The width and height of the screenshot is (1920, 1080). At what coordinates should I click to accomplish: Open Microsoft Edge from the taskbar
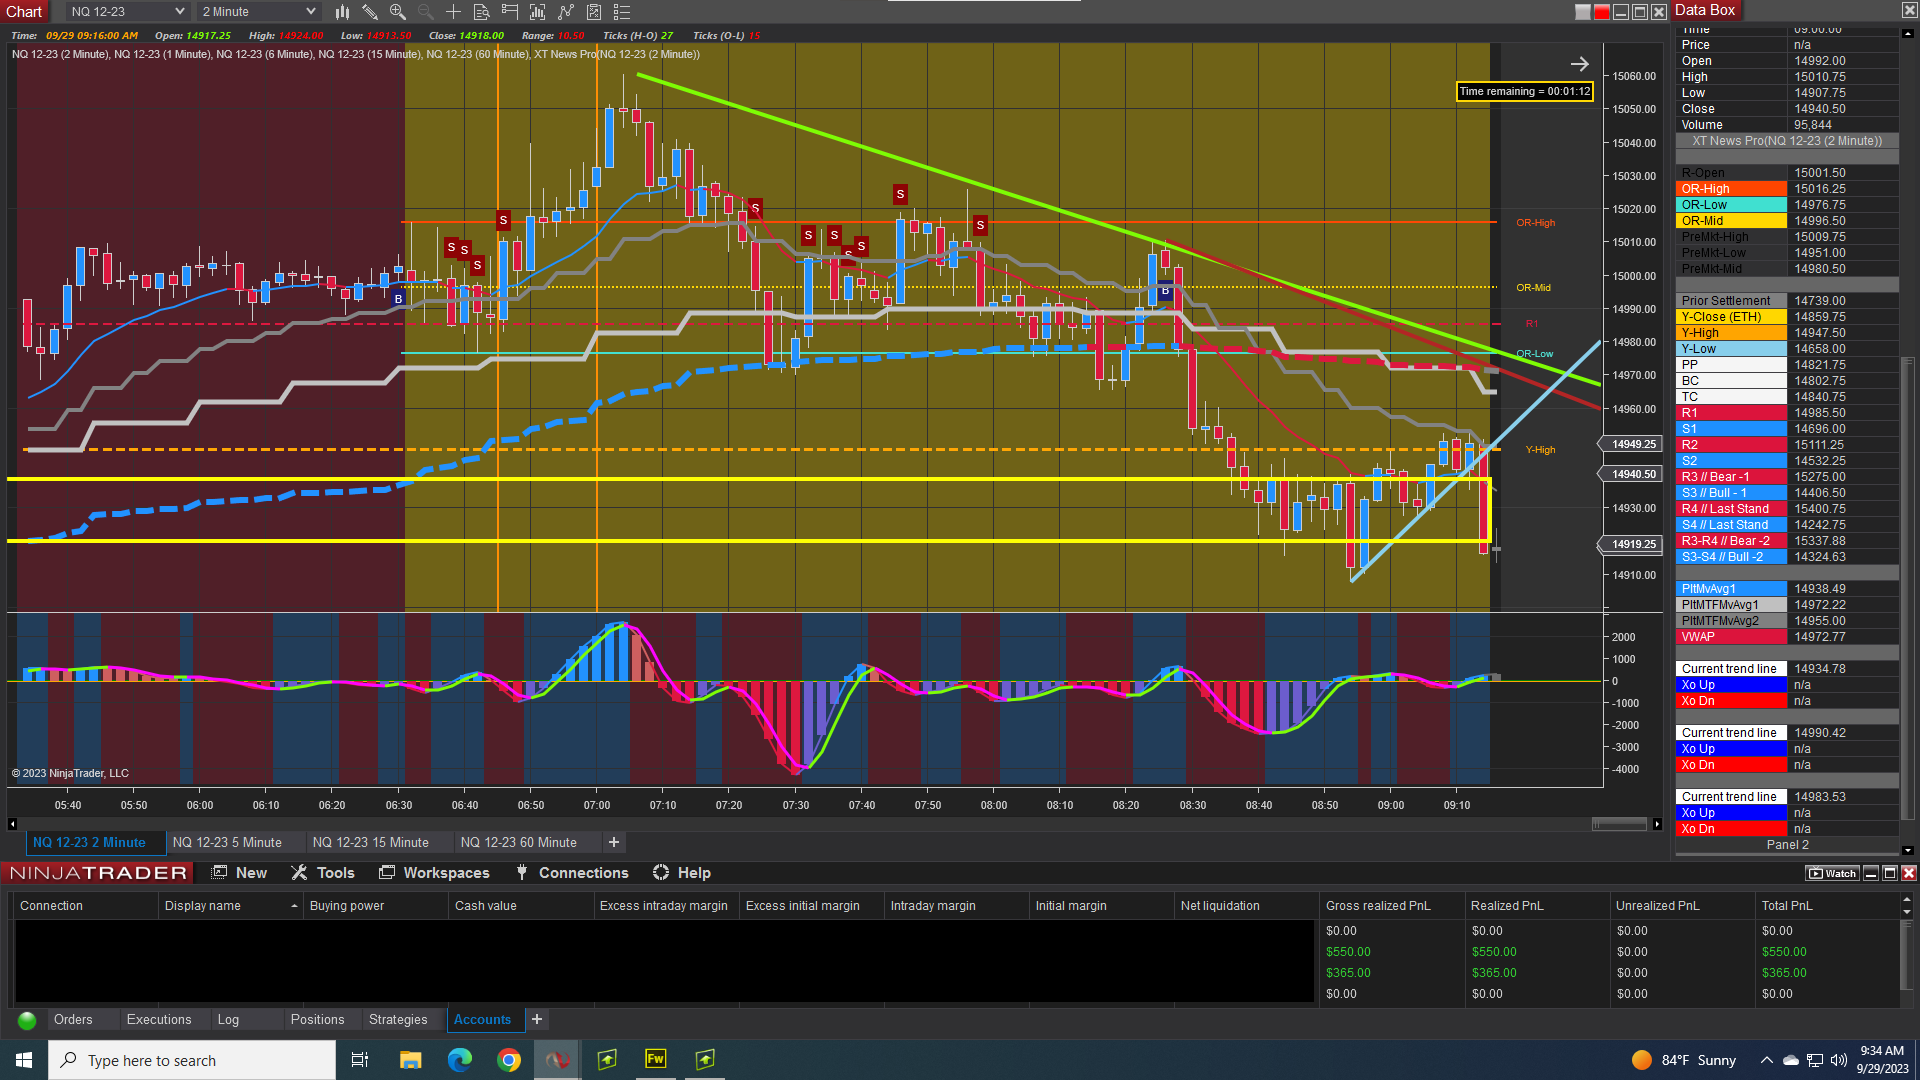coord(459,1060)
